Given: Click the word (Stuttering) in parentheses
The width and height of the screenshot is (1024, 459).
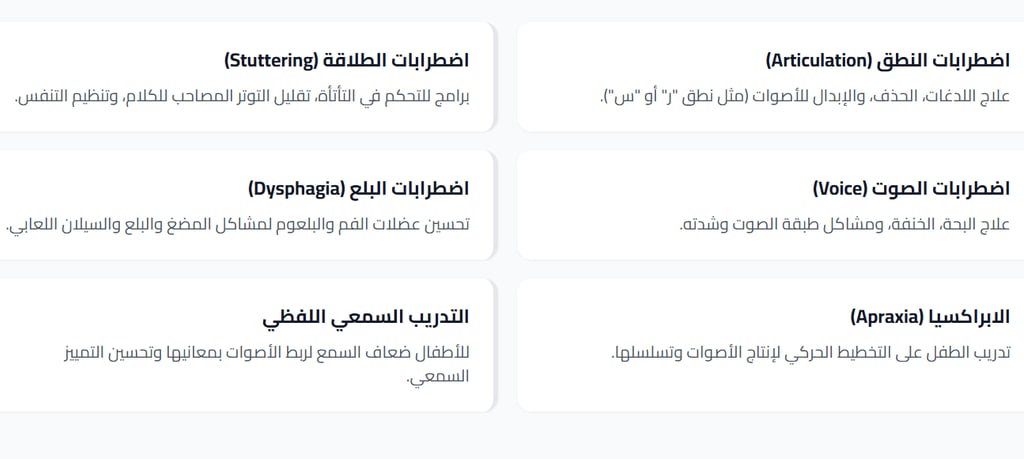Looking at the screenshot, I should click(x=271, y=61).
